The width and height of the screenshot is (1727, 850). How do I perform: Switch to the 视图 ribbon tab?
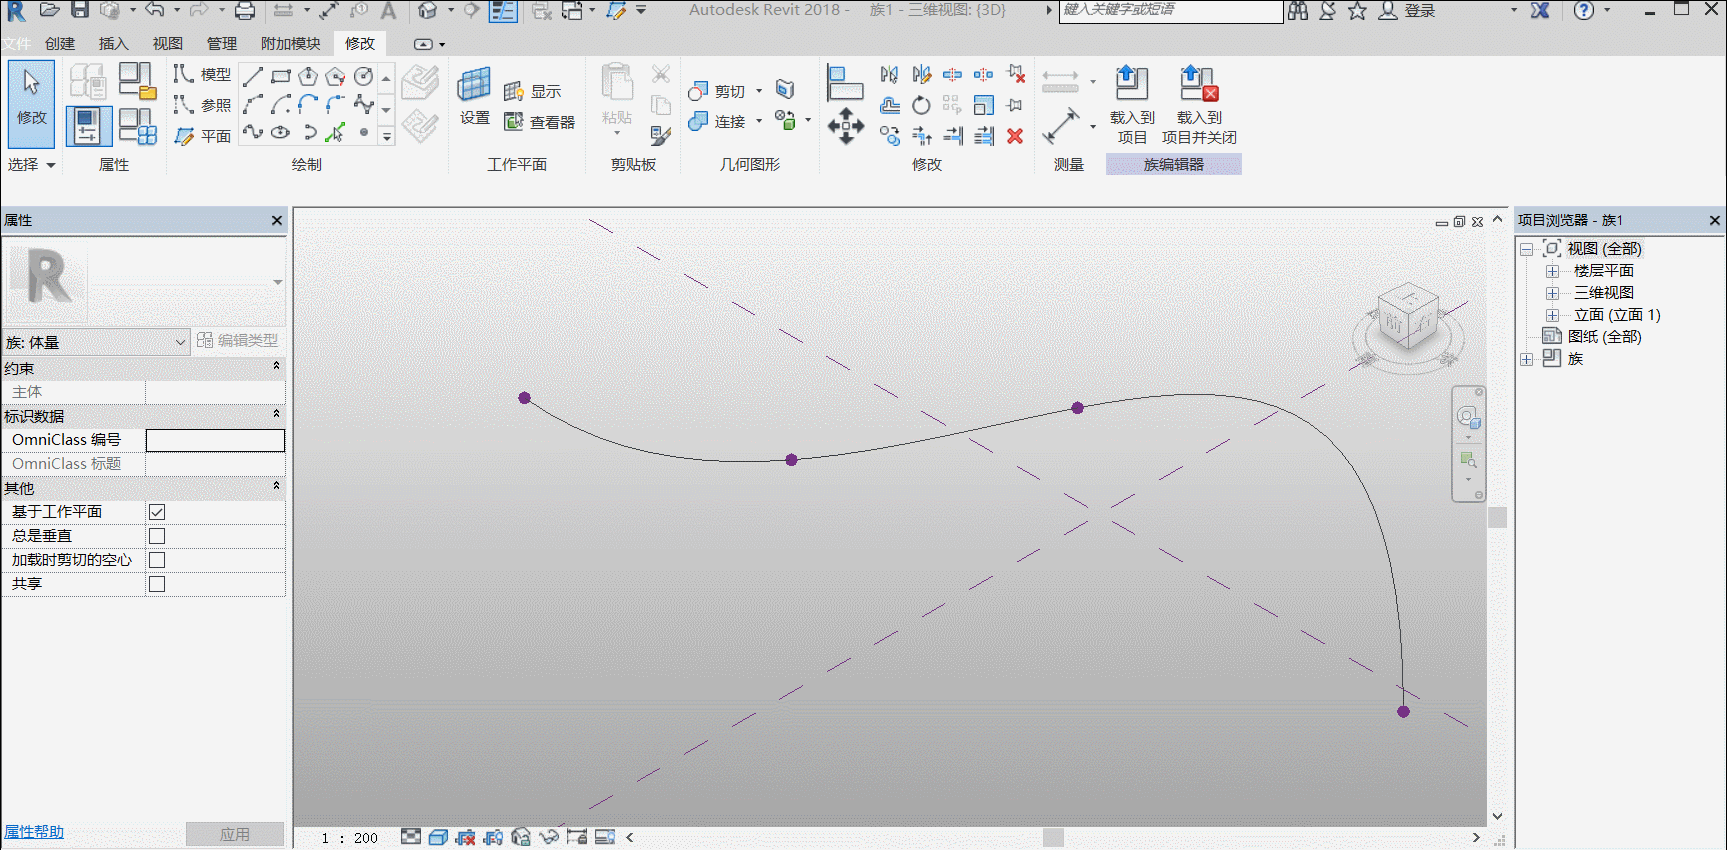(168, 44)
